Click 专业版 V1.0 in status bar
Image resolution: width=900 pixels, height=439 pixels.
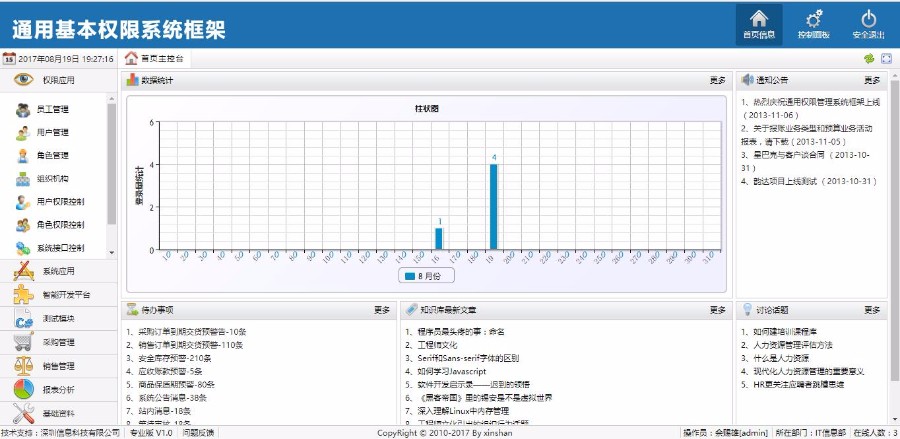coord(151,433)
